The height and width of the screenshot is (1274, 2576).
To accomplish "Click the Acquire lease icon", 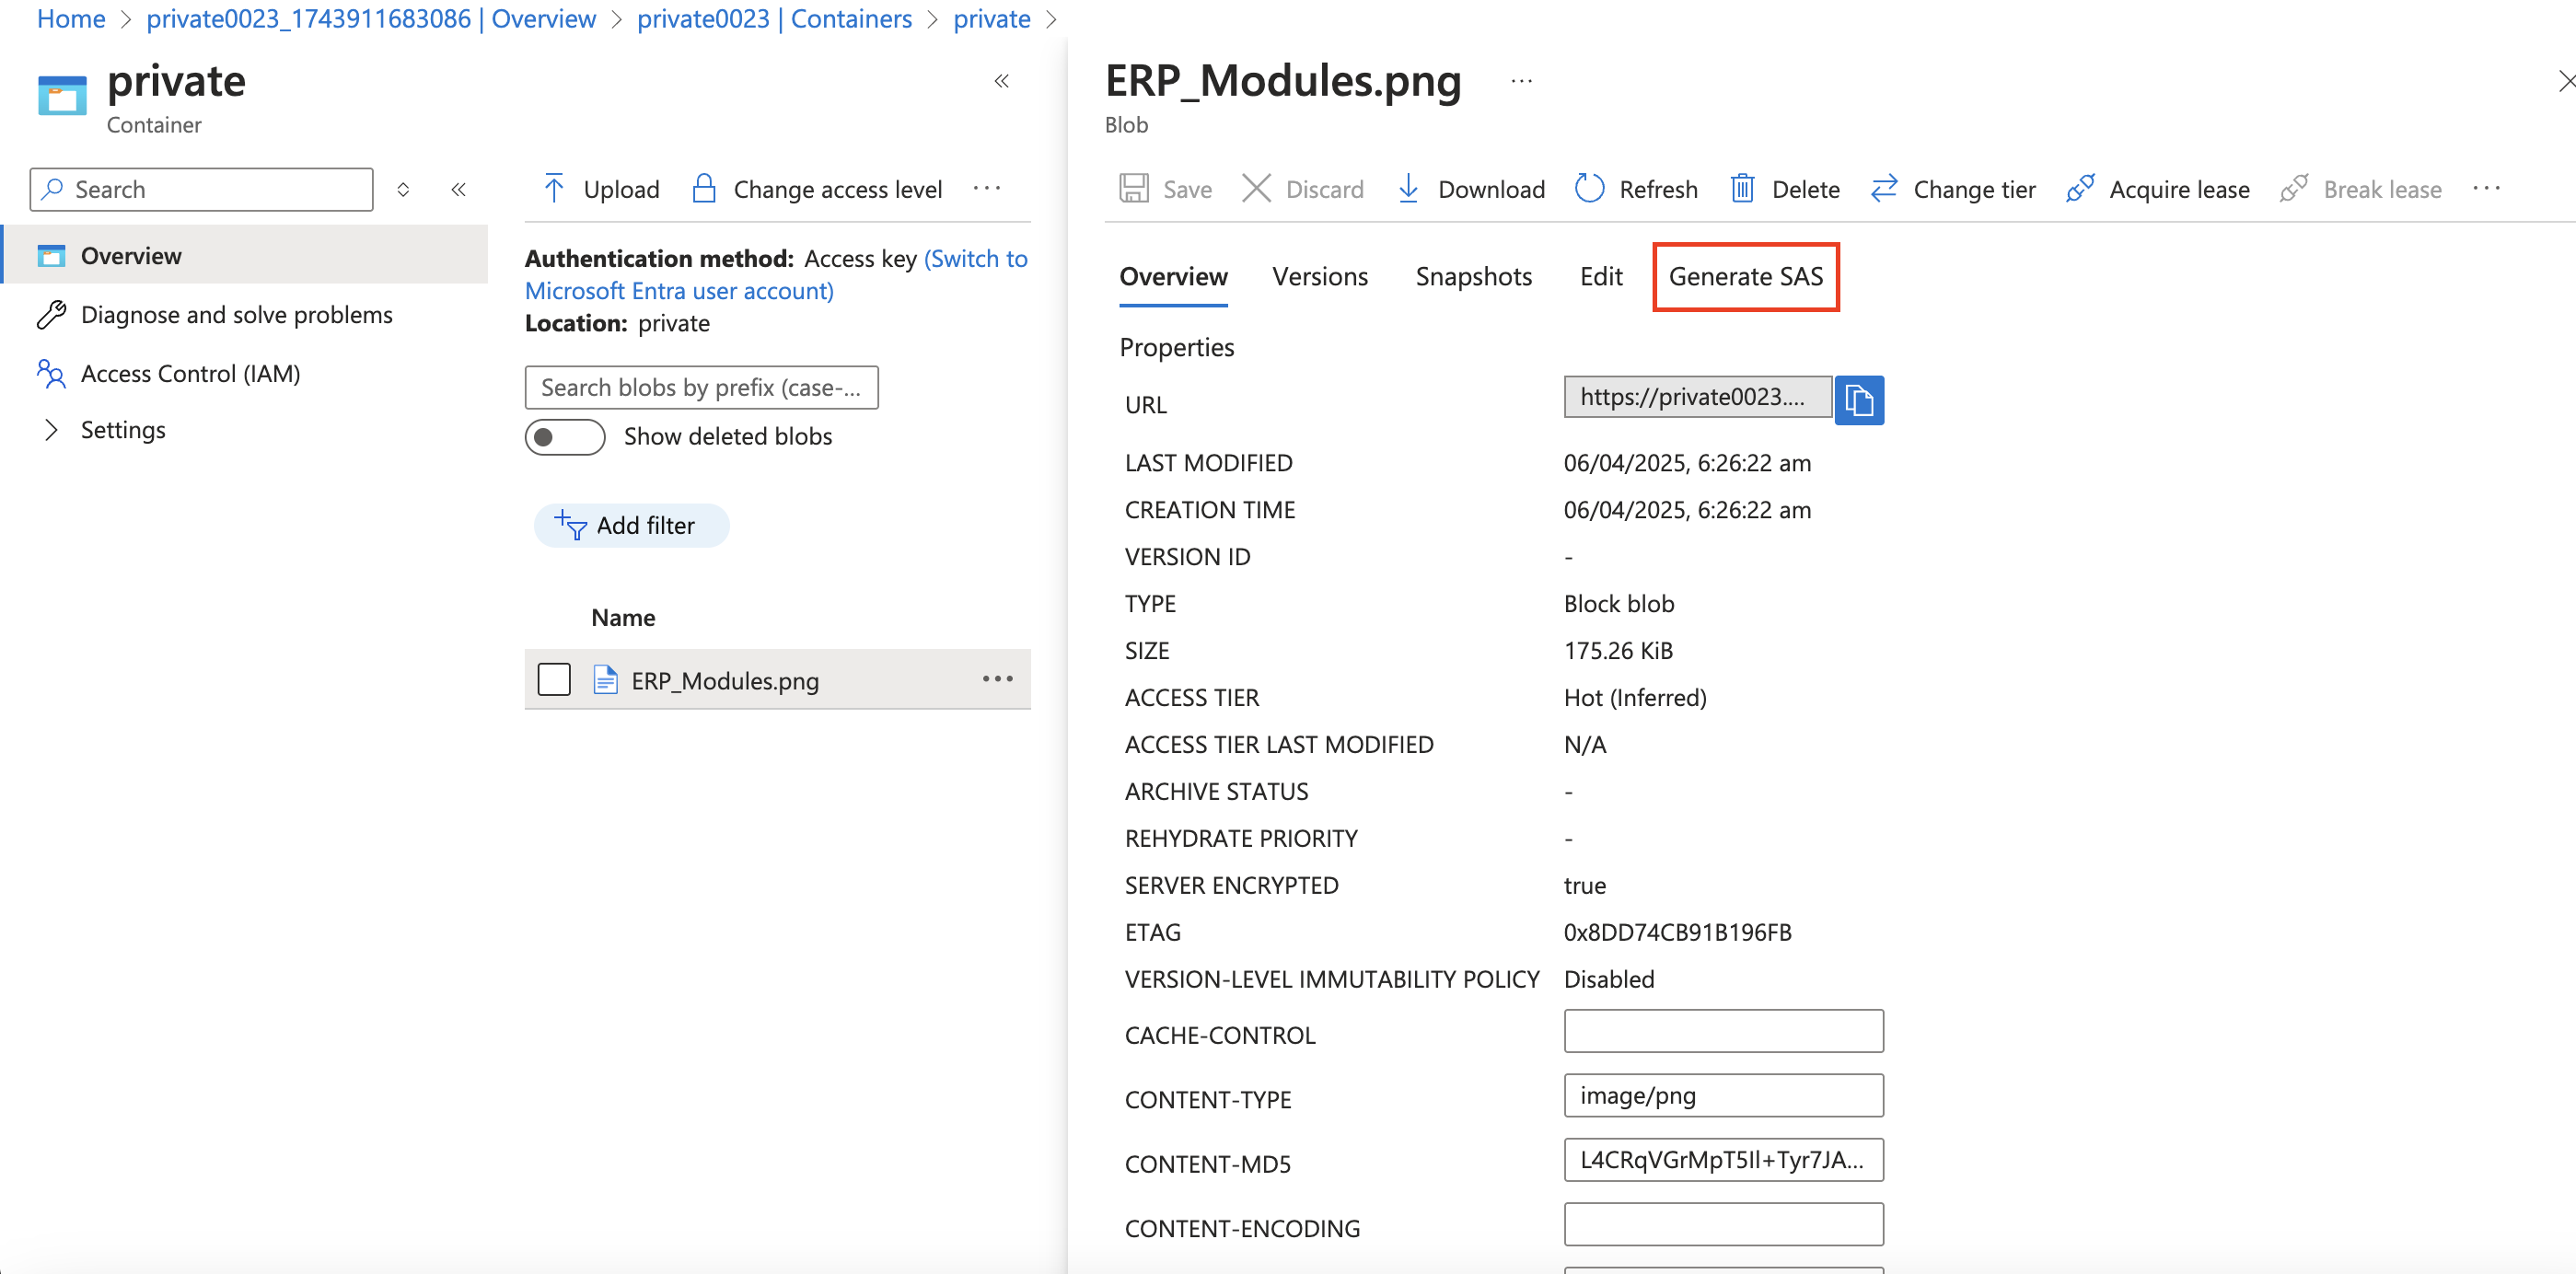I will [x=2080, y=188].
